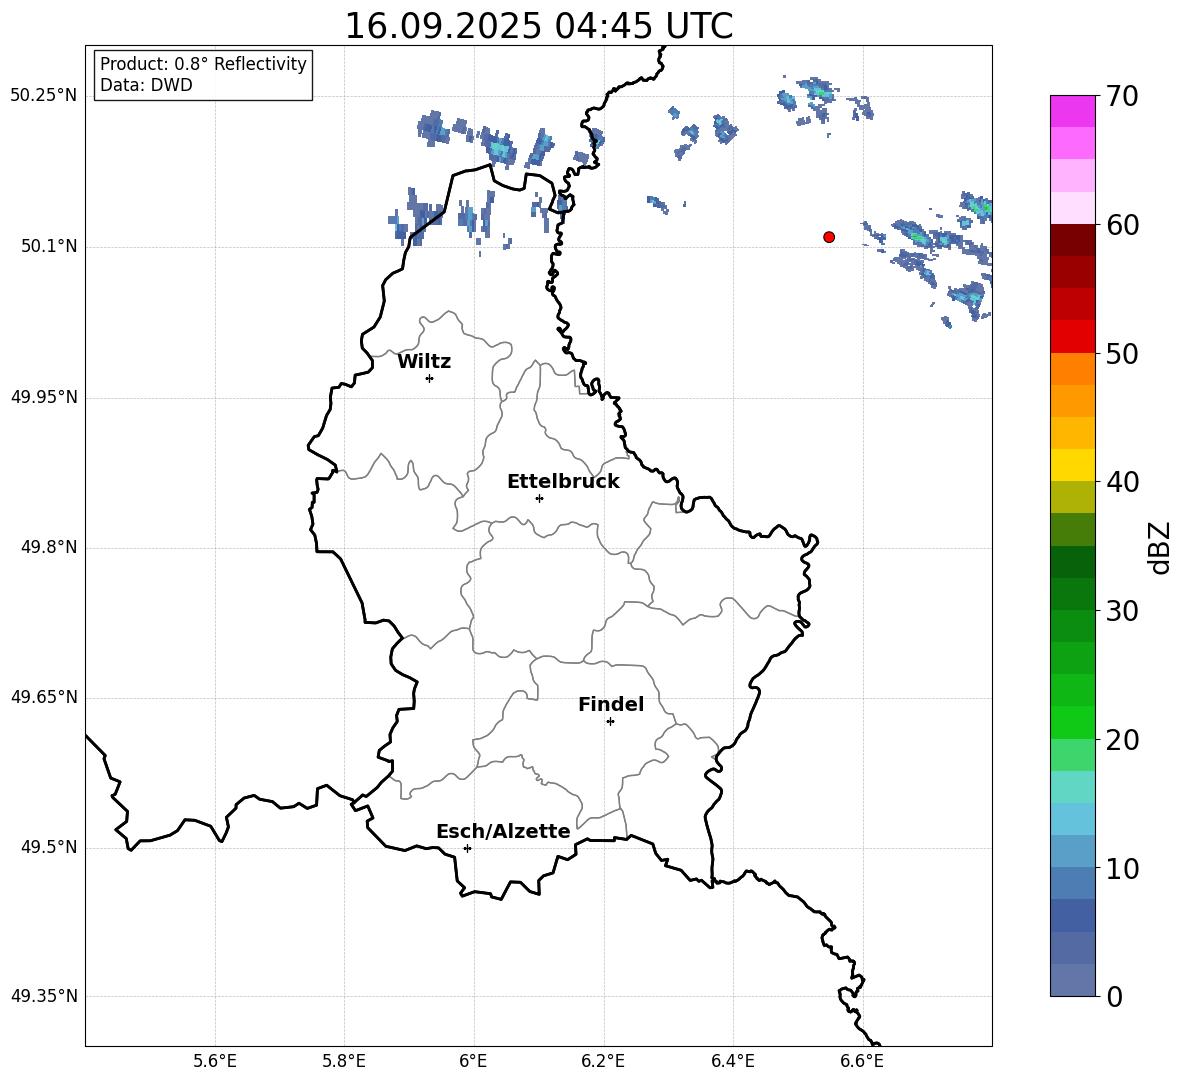This screenshot has height=1081, width=1184.
Task: Click the bright green colorbar segment above 20
Action: coord(1073,722)
